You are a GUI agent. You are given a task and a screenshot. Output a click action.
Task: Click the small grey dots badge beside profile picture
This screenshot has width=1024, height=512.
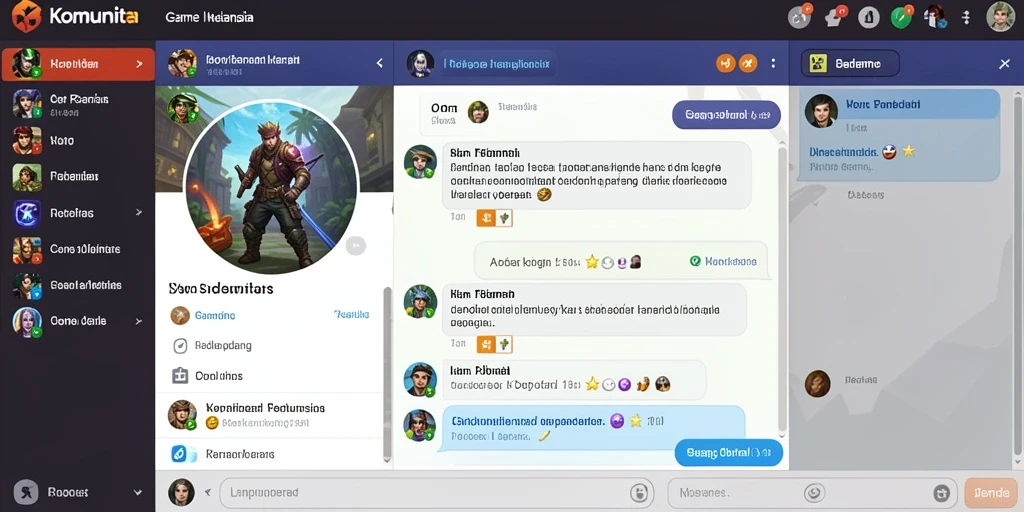click(x=356, y=246)
